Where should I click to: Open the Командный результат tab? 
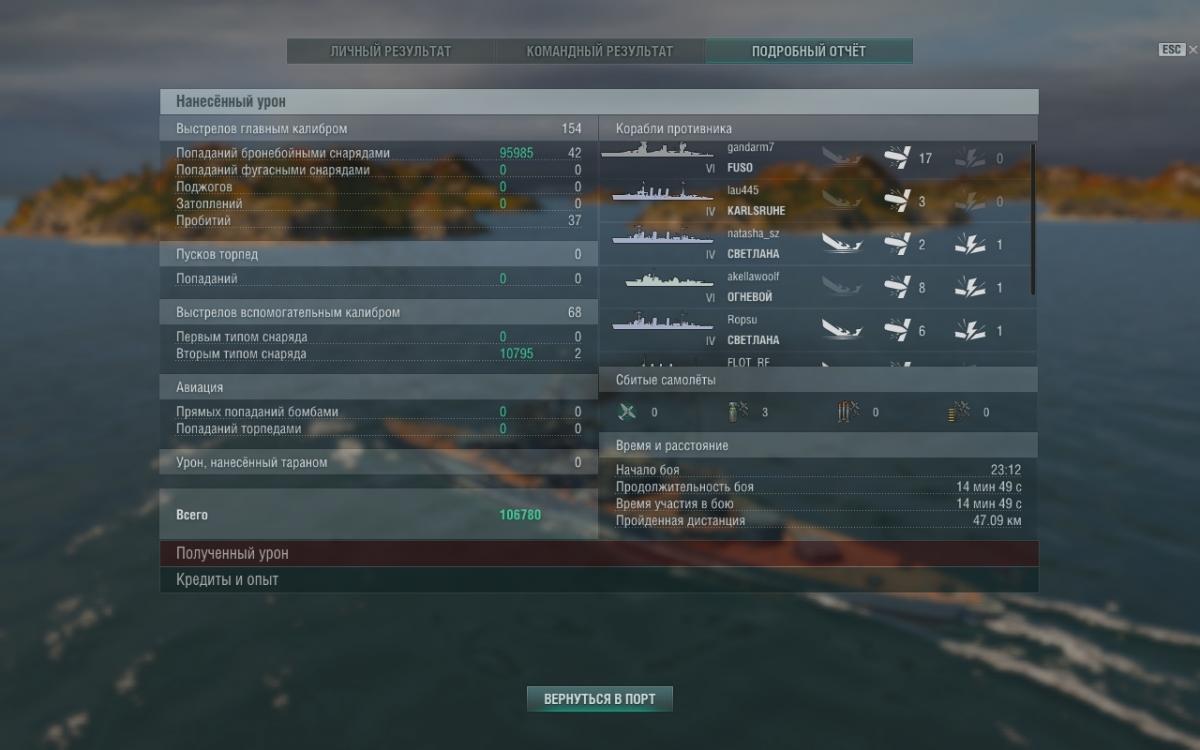pos(600,51)
